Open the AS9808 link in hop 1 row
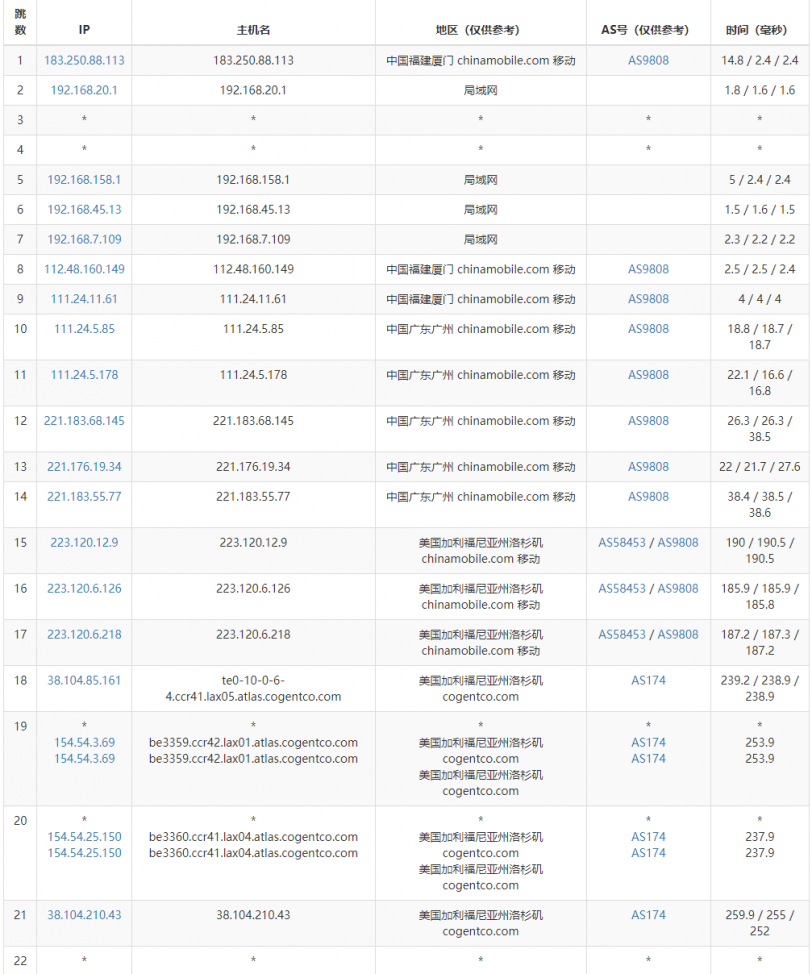Screen dimensions: 812x974 pyautogui.click(x=648, y=60)
